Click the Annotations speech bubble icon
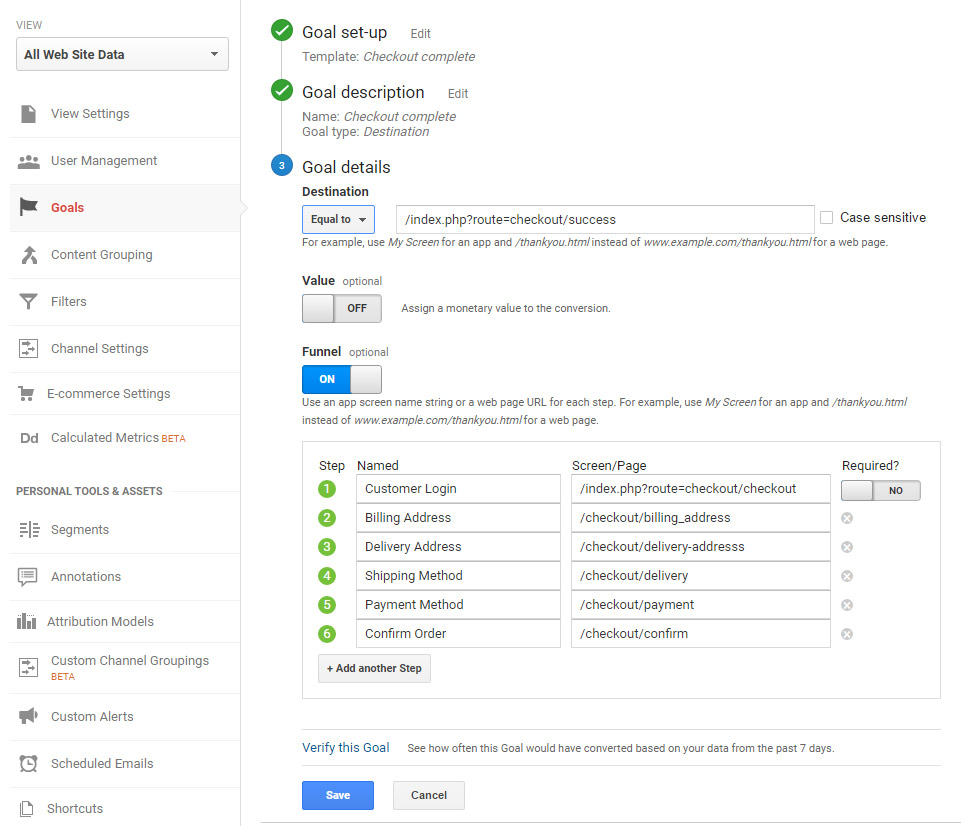This screenshot has height=826, width=961. 28,577
